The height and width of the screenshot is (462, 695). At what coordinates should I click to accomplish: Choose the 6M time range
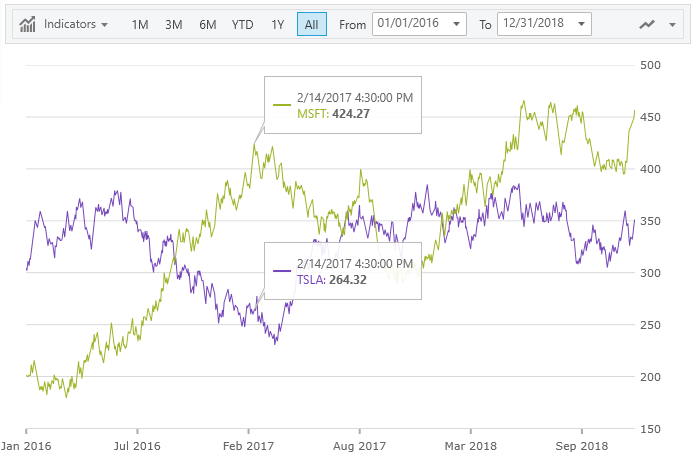(x=207, y=24)
